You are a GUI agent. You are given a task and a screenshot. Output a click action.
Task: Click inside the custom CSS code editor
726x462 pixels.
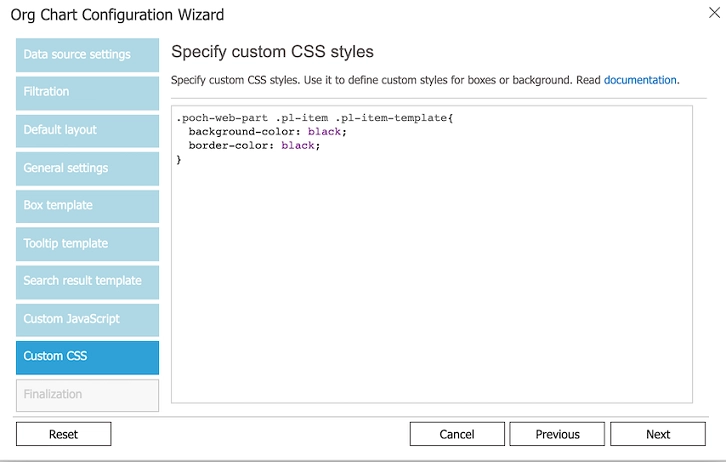click(432, 254)
